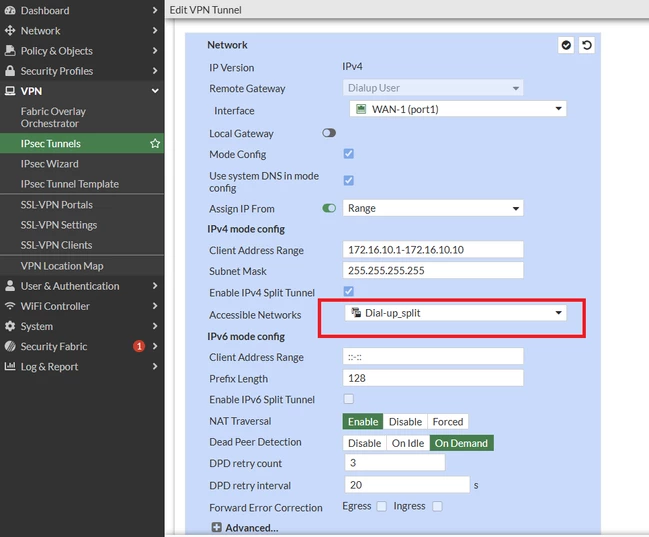Expand the Log & Report chevron
The height and width of the screenshot is (537, 649).
(155, 366)
